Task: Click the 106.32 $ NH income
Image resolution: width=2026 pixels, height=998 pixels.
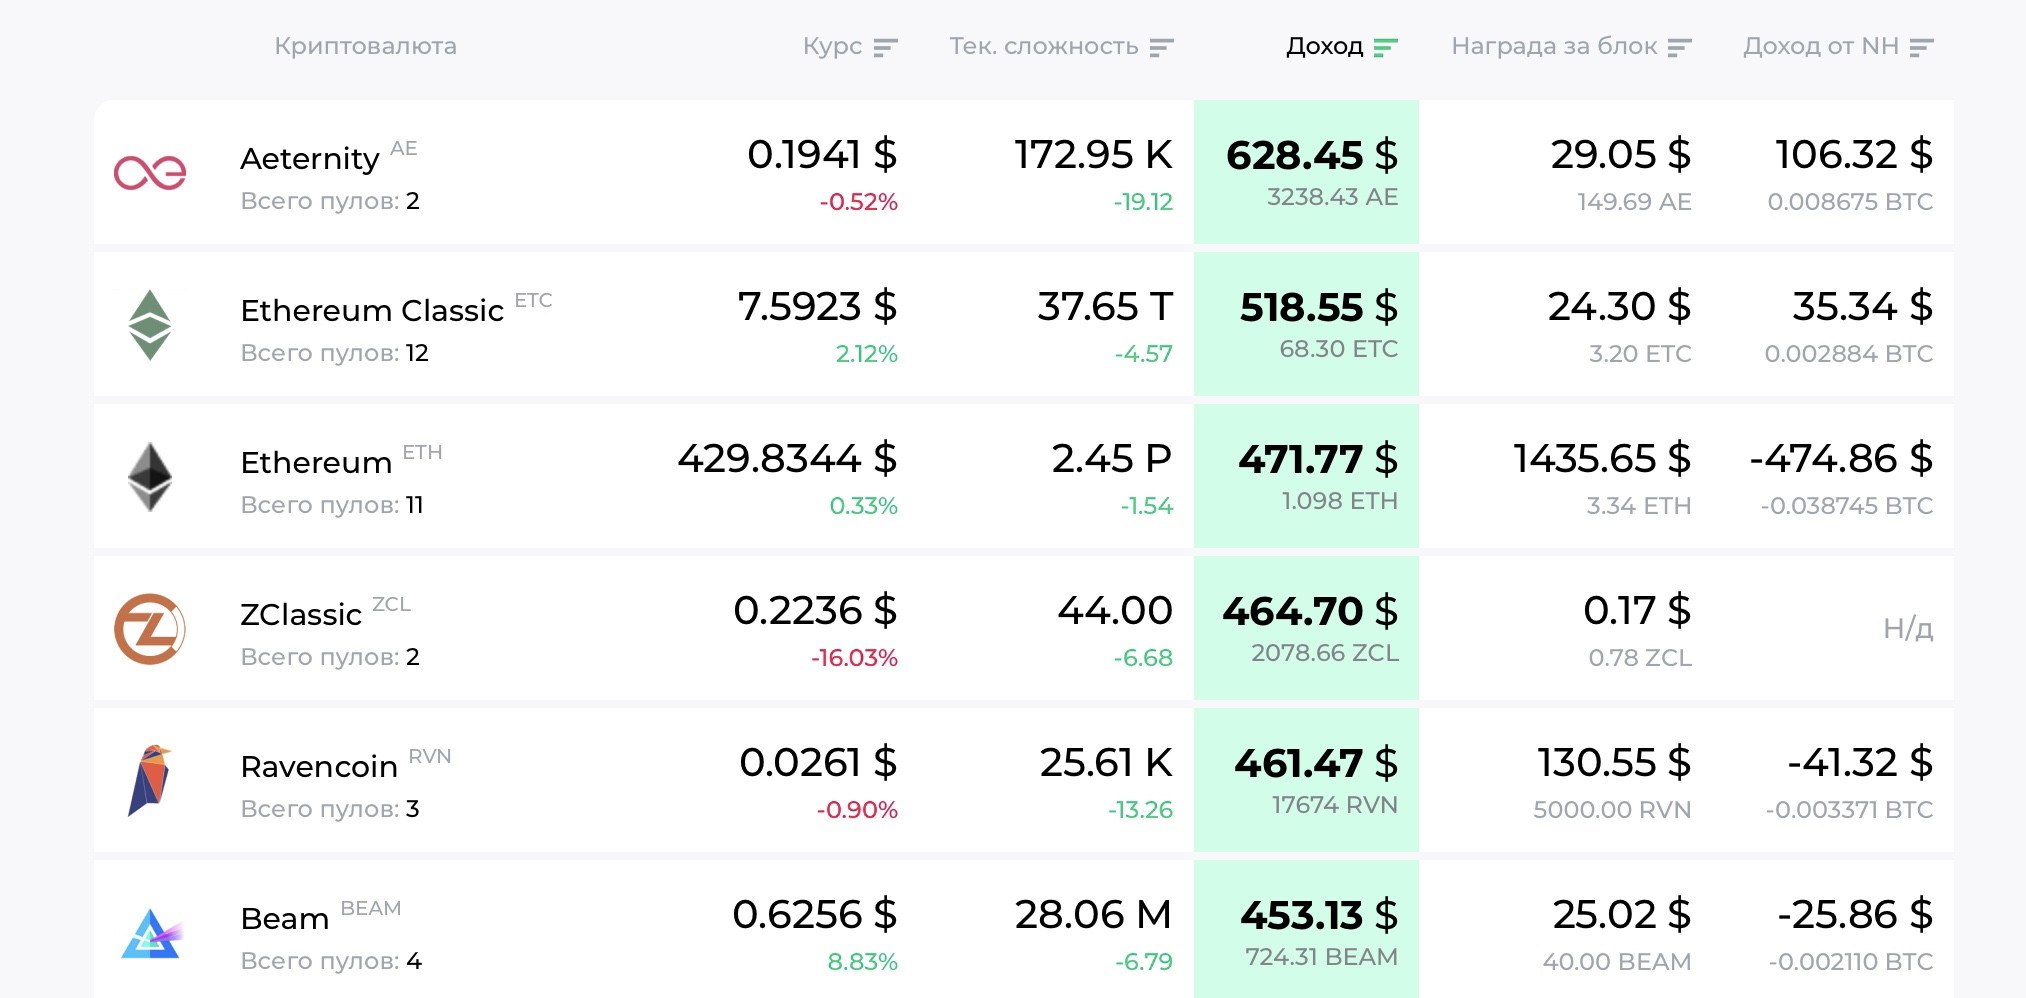Action: point(1854,155)
